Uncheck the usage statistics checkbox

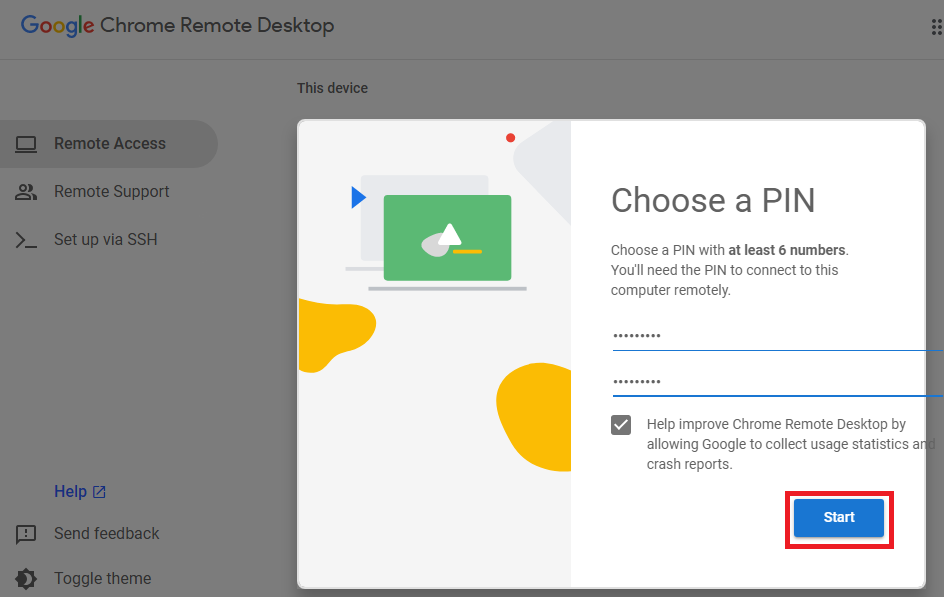621,424
